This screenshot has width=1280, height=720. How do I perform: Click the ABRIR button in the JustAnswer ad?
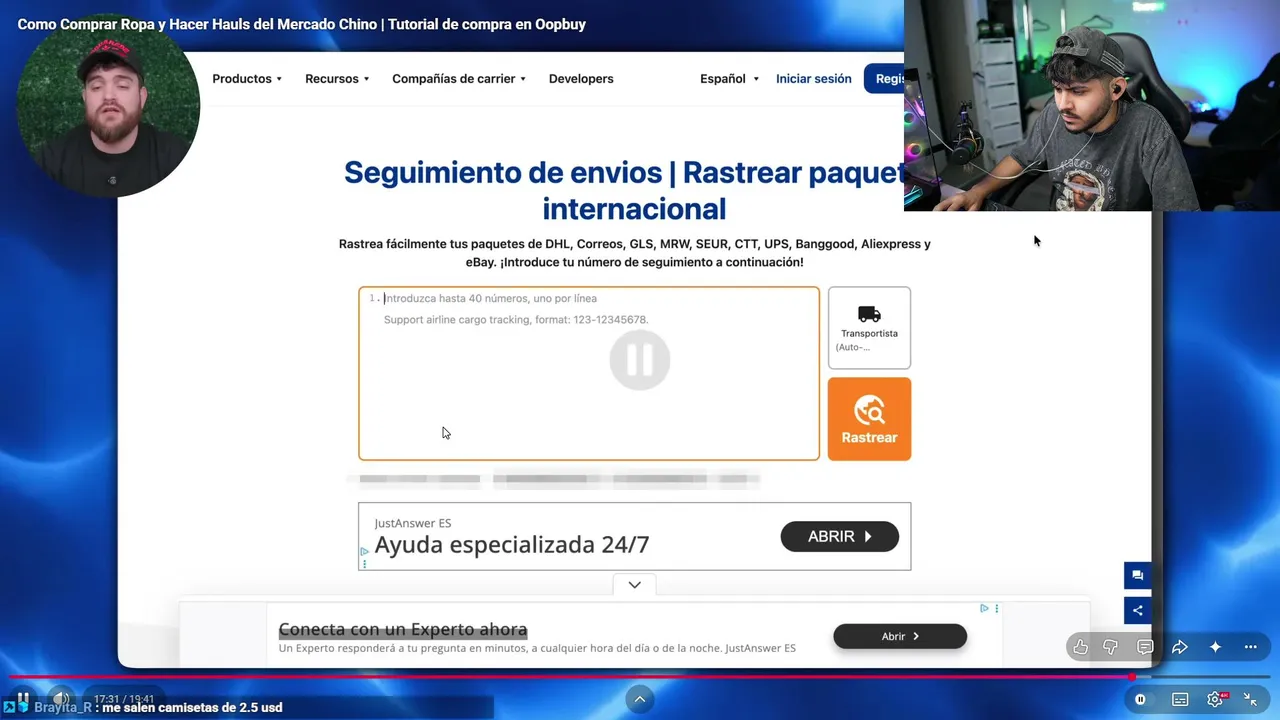tap(840, 537)
